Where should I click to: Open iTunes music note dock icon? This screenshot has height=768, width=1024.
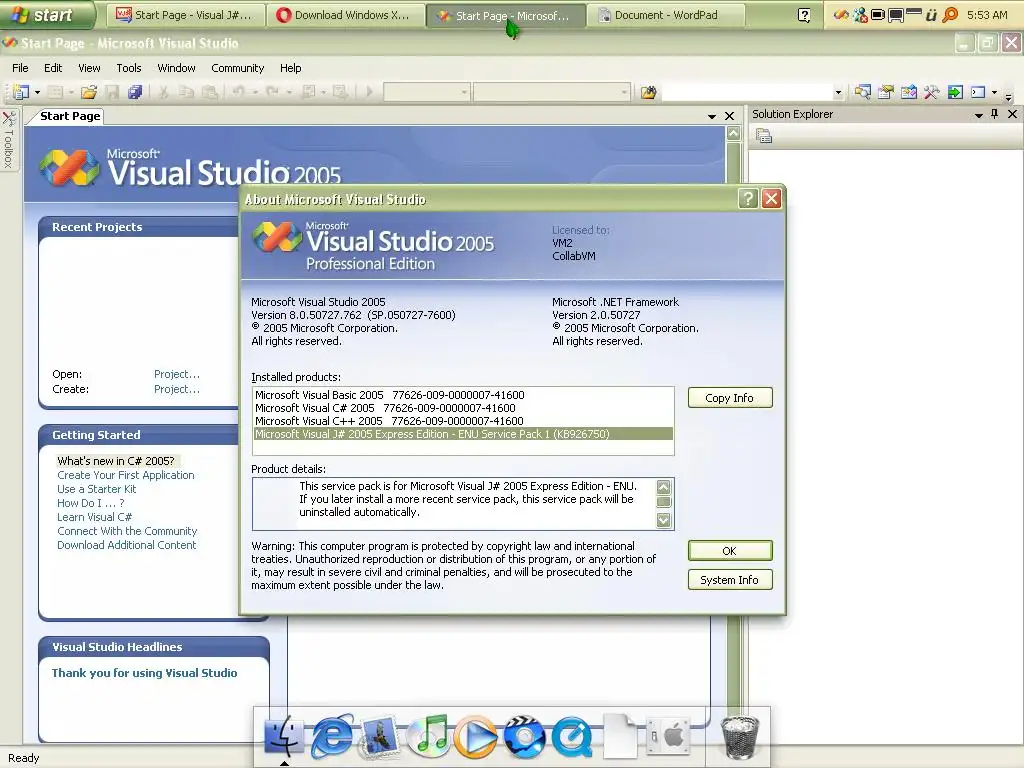(x=428, y=736)
